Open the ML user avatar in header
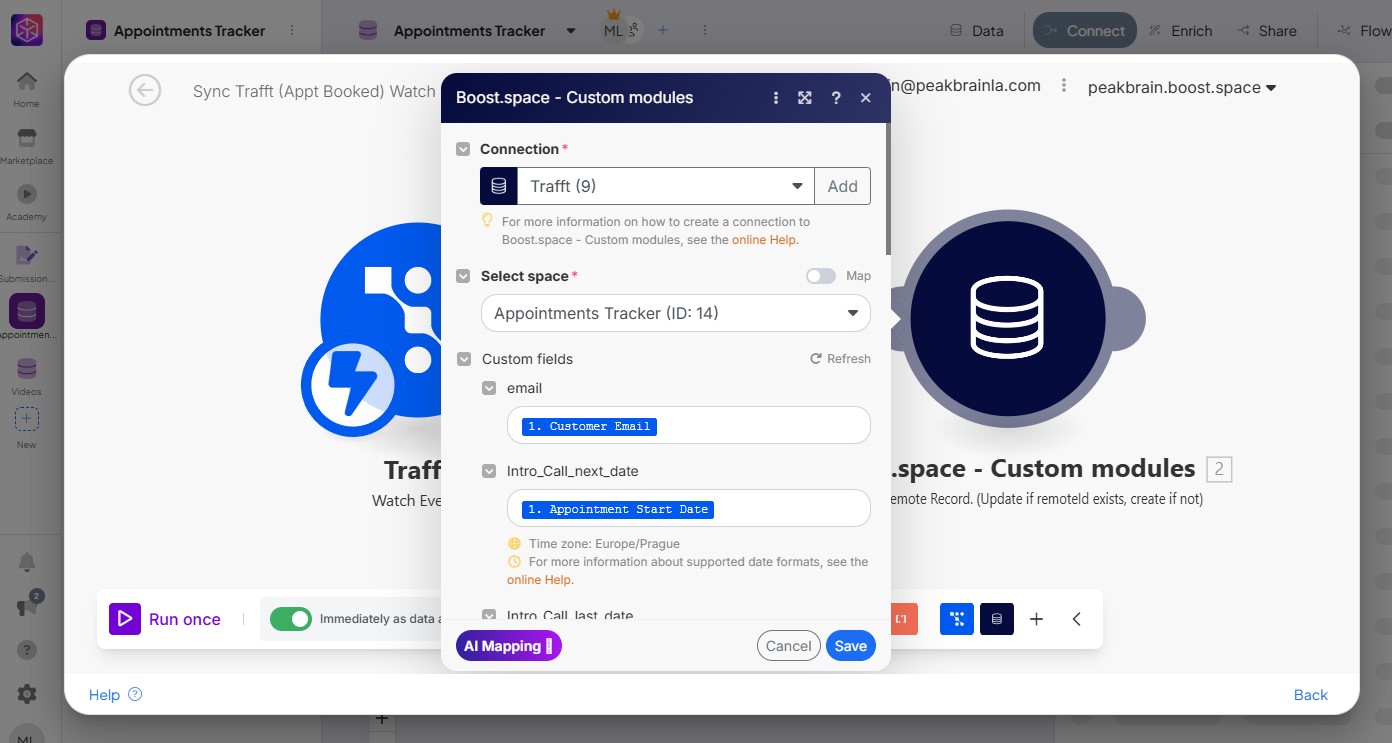The height and width of the screenshot is (743, 1392). [613, 31]
